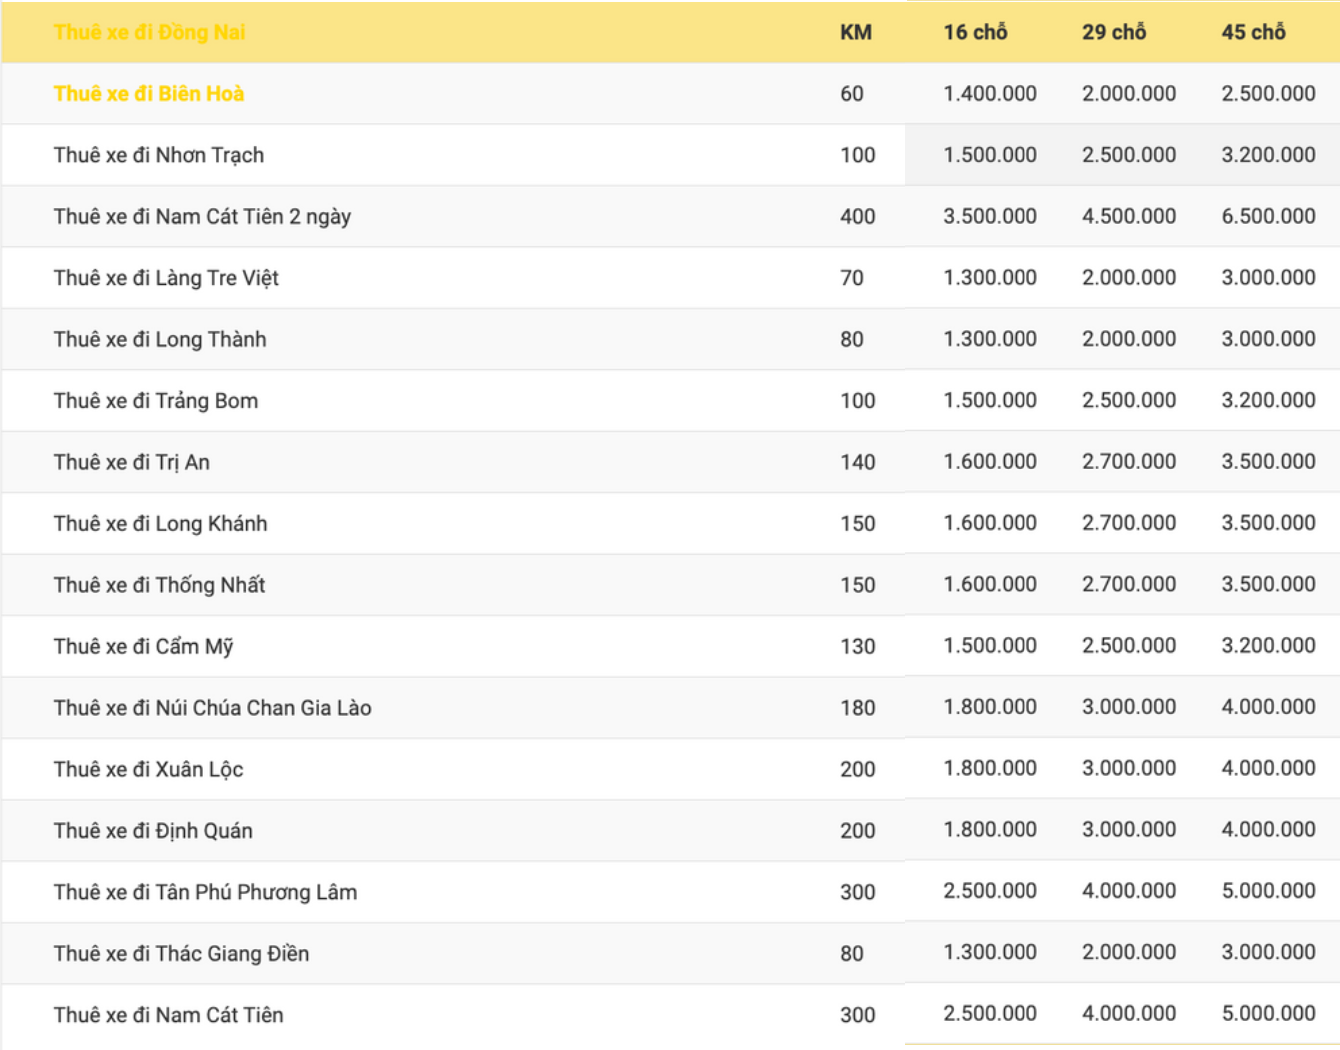Open the 'Thuê xe đi Đồng Nai' header link

(x=149, y=32)
